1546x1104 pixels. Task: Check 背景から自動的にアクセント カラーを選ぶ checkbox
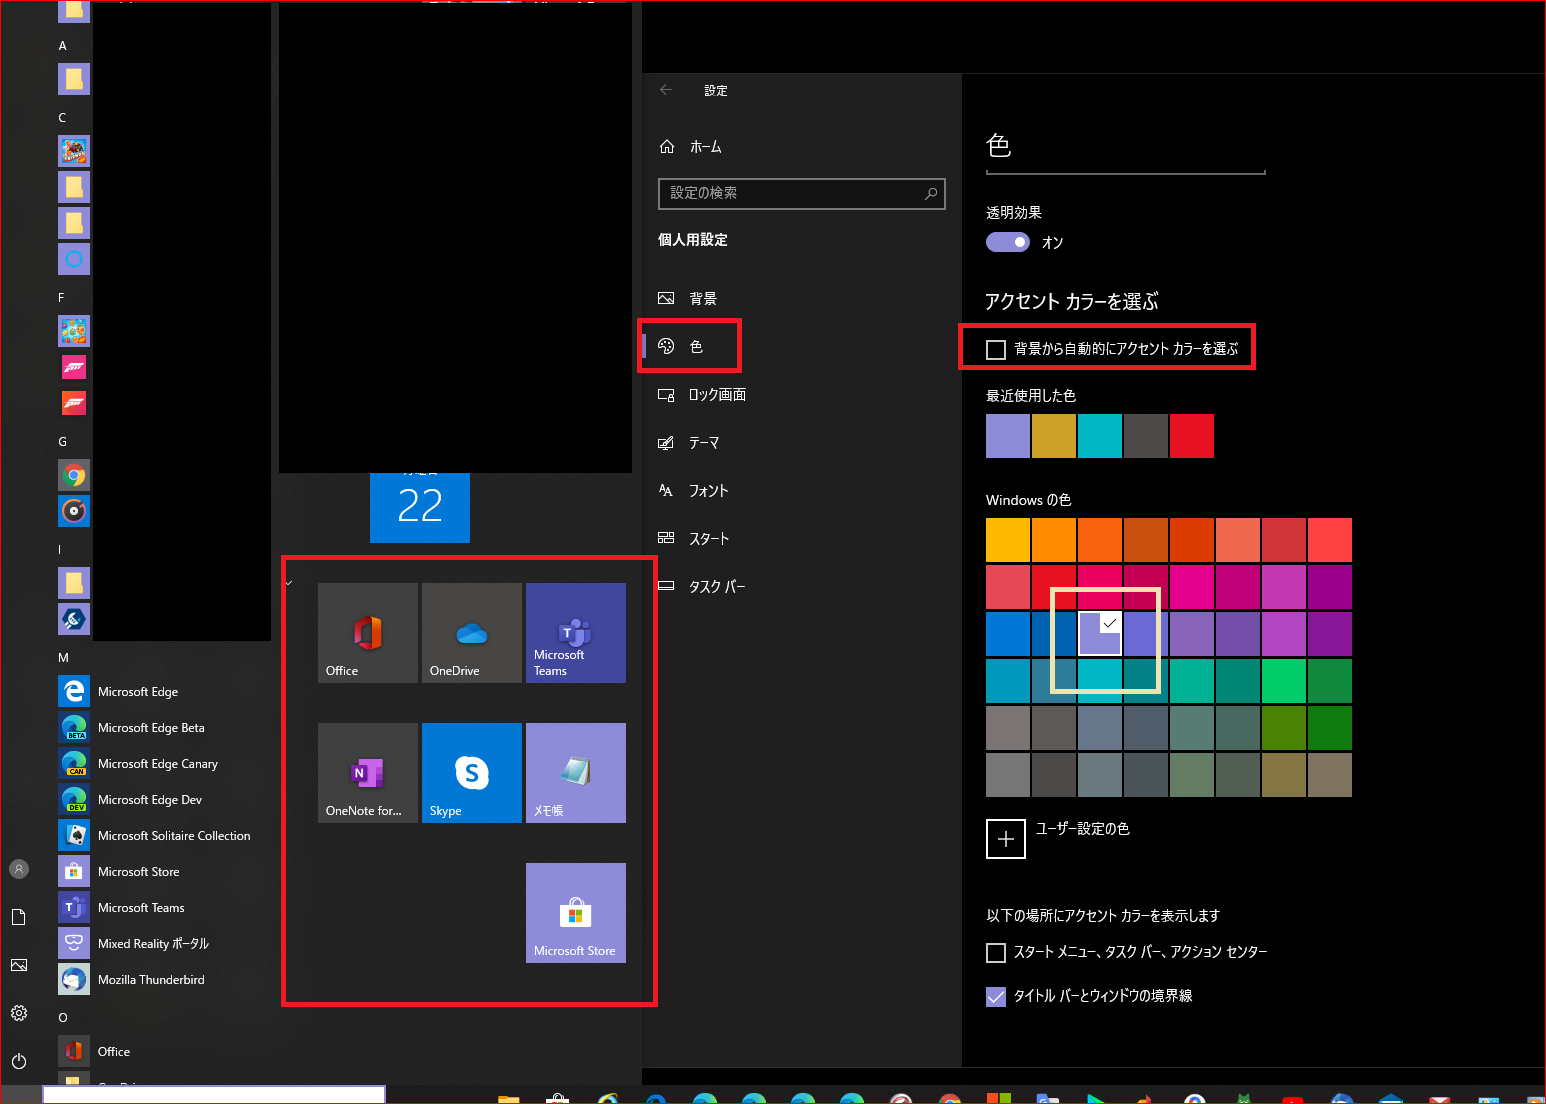[996, 349]
